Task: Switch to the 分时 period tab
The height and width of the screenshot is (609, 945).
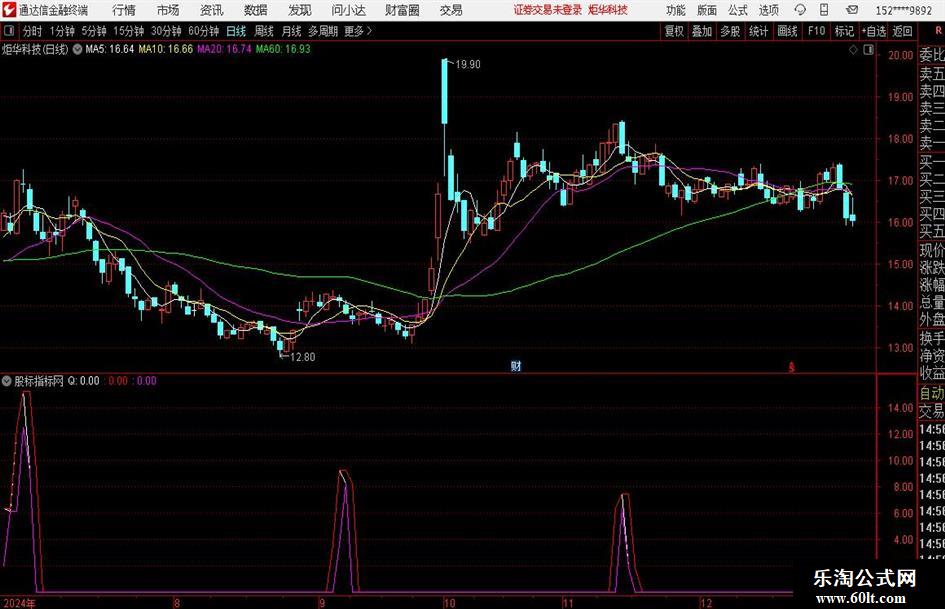Action: (x=32, y=31)
